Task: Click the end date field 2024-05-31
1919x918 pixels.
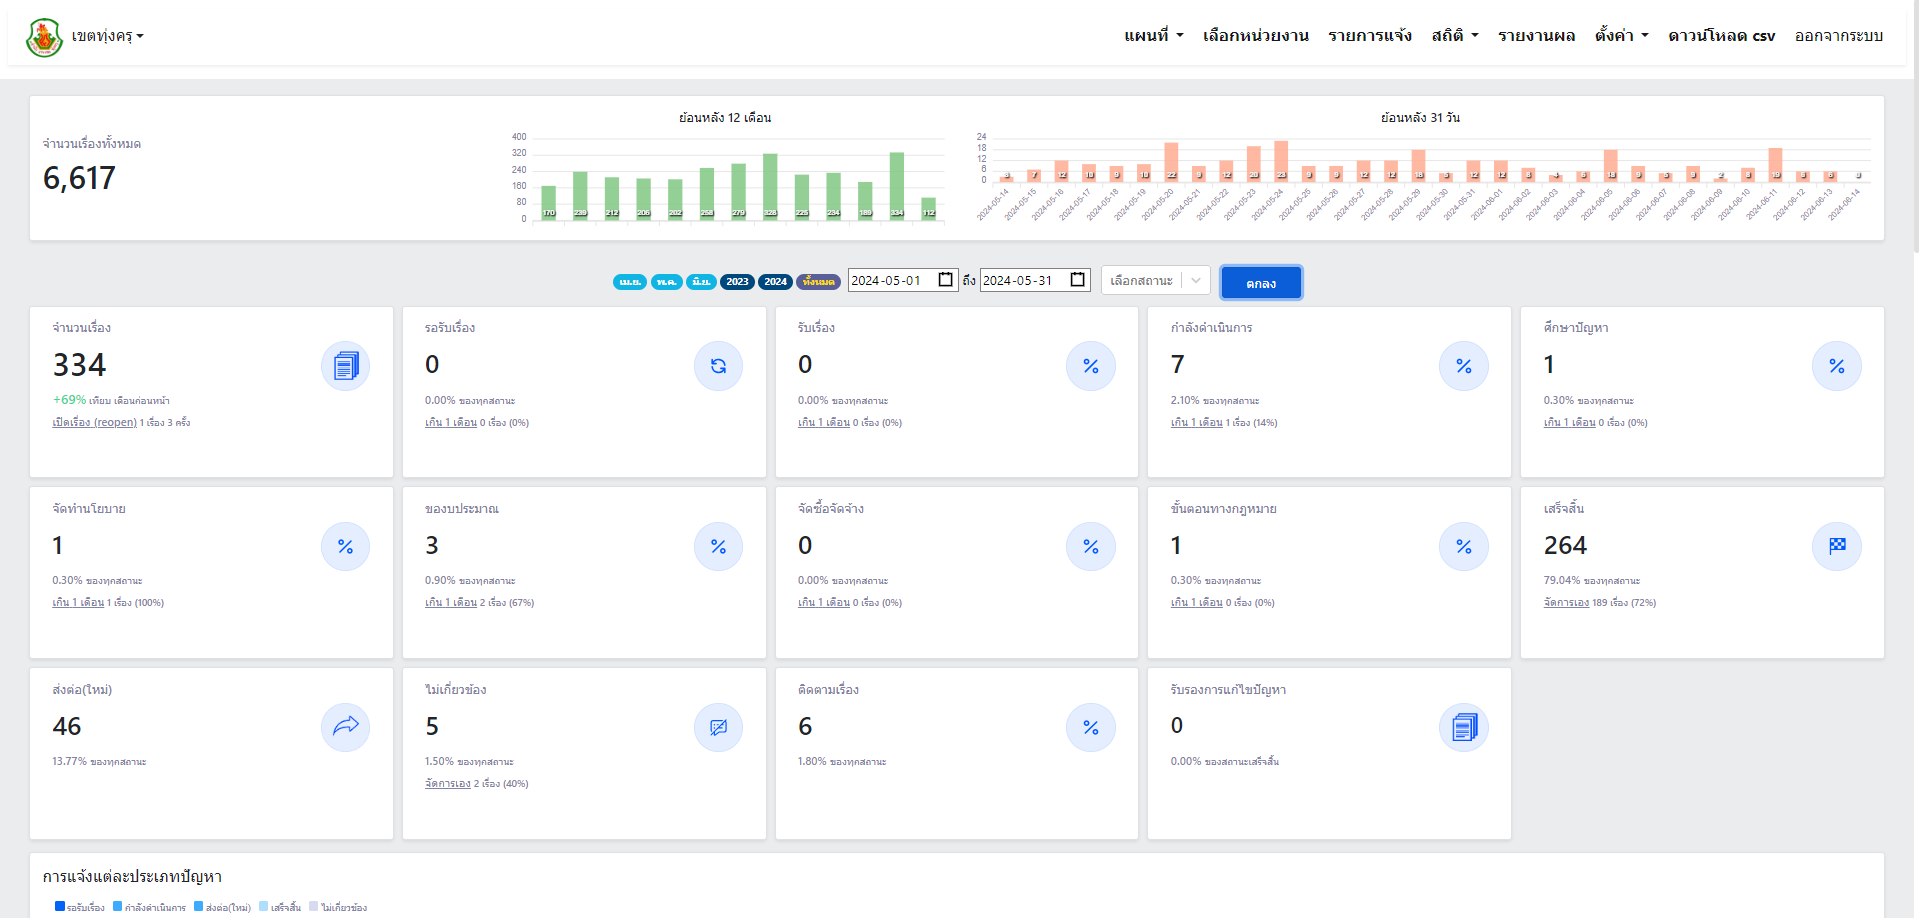Action: tap(1035, 280)
